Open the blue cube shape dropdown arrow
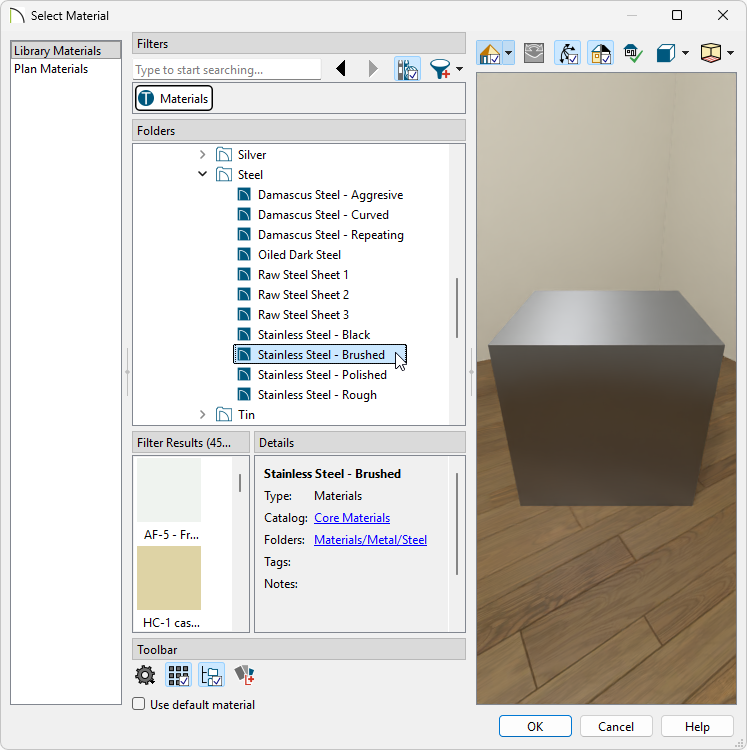Image resolution: width=747 pixels, height=750 pixels. (x=685, y=53)
